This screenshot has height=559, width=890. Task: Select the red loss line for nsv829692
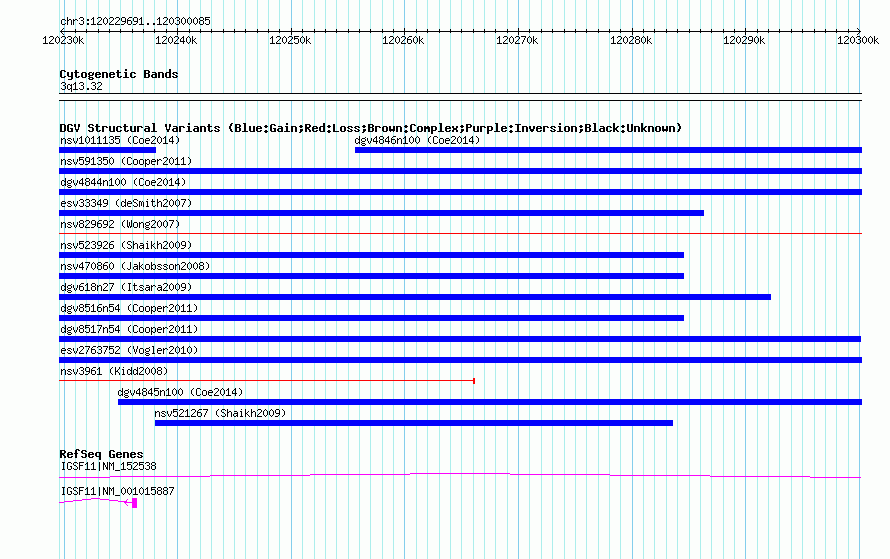[x=460, y=233]
